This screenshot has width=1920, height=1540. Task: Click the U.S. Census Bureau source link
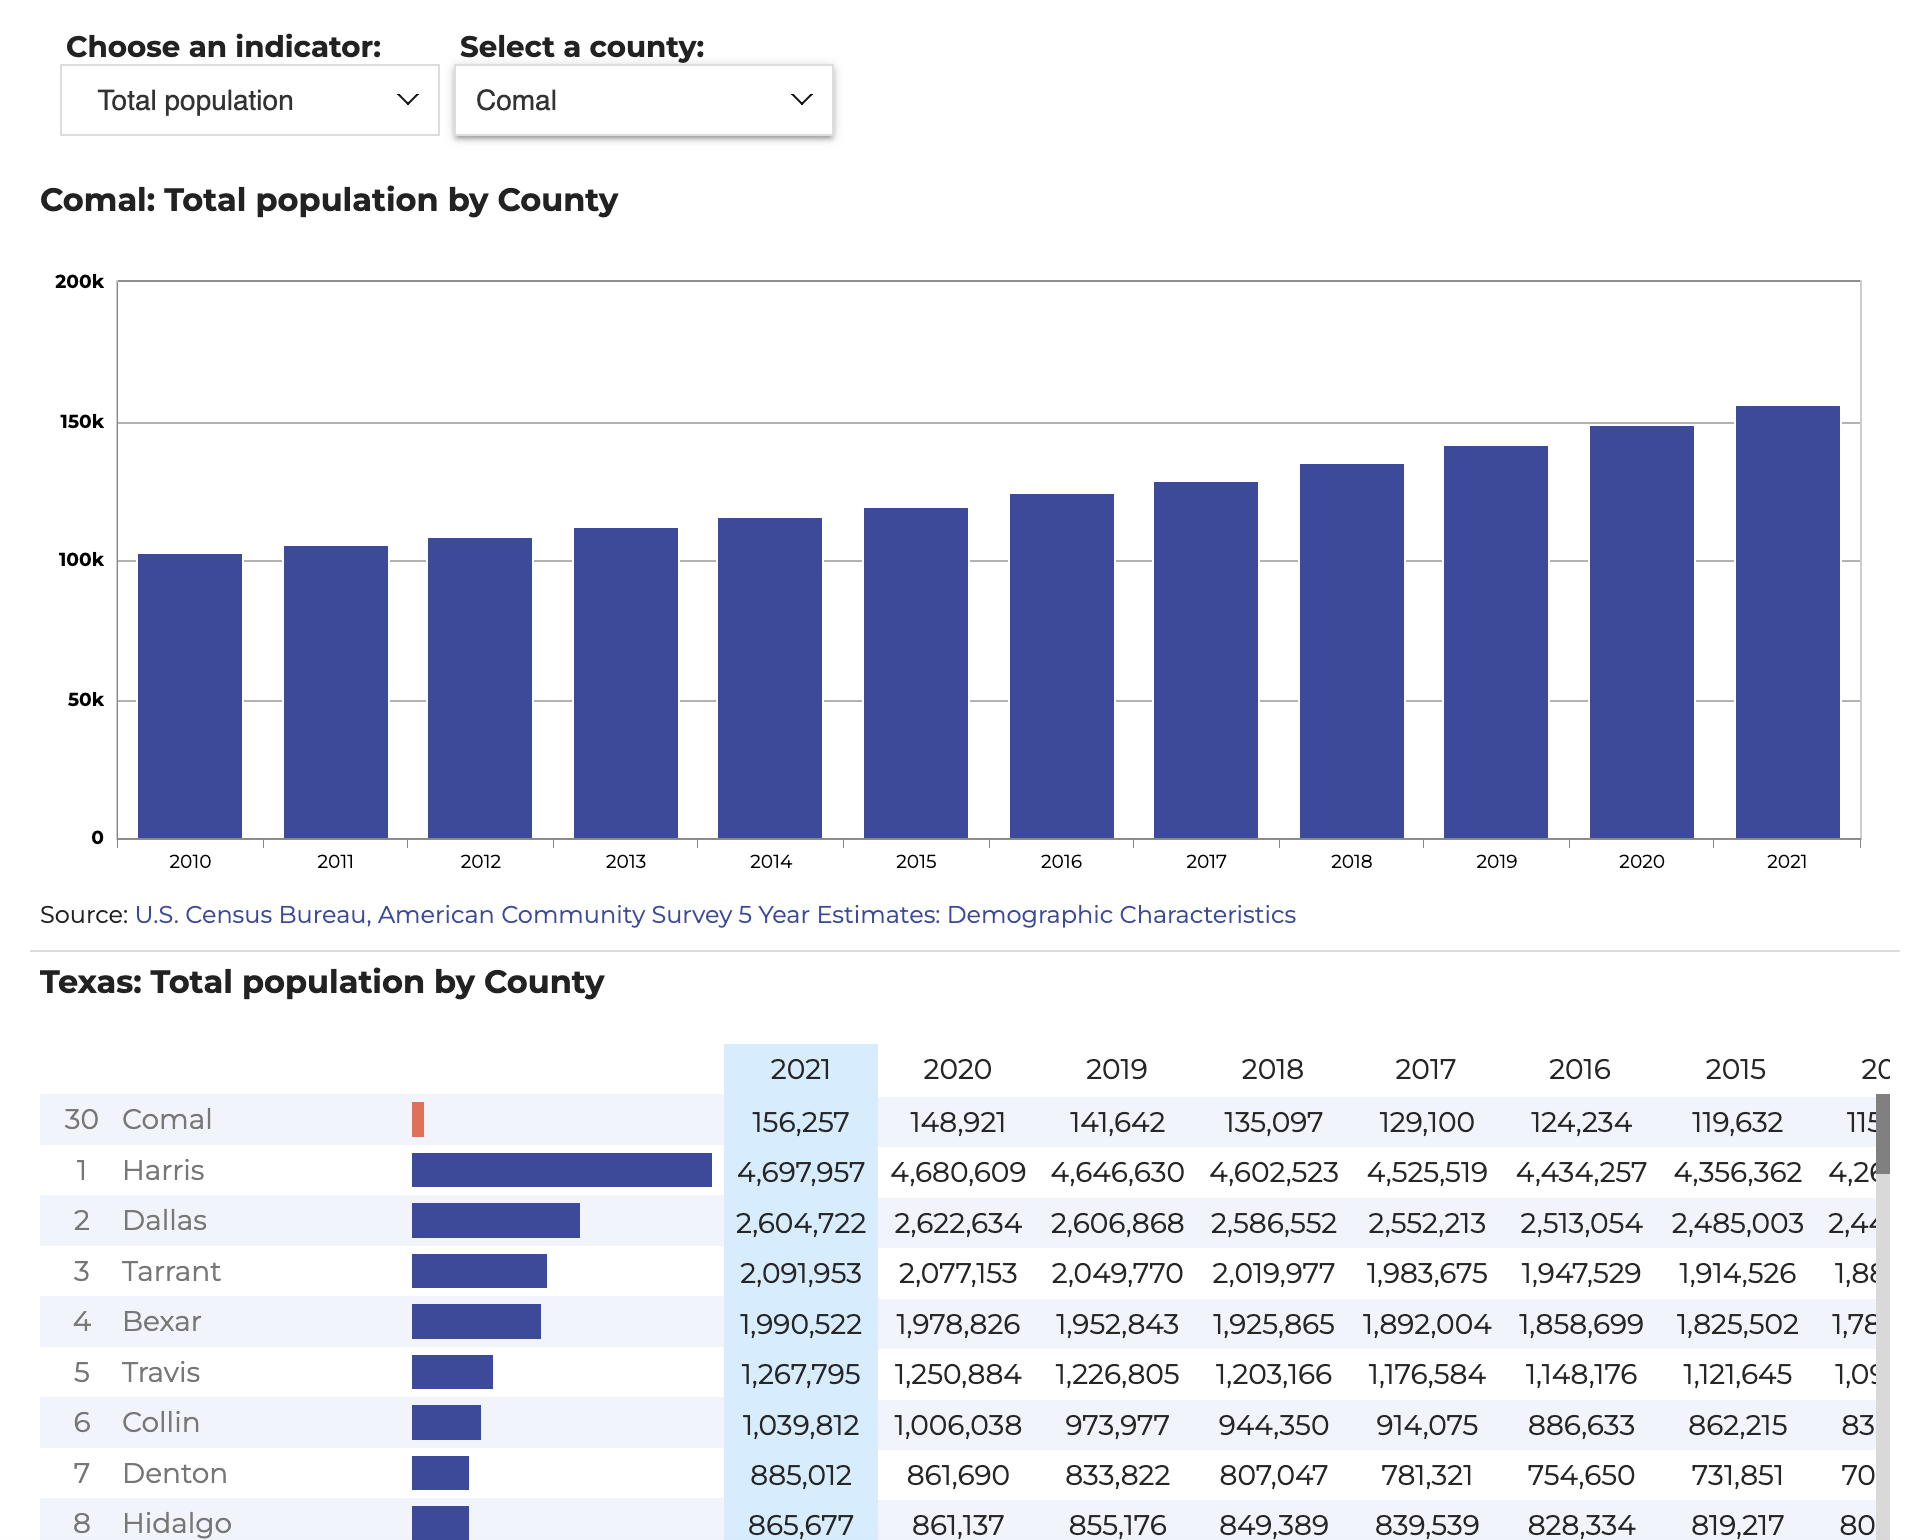click(714, 914)
